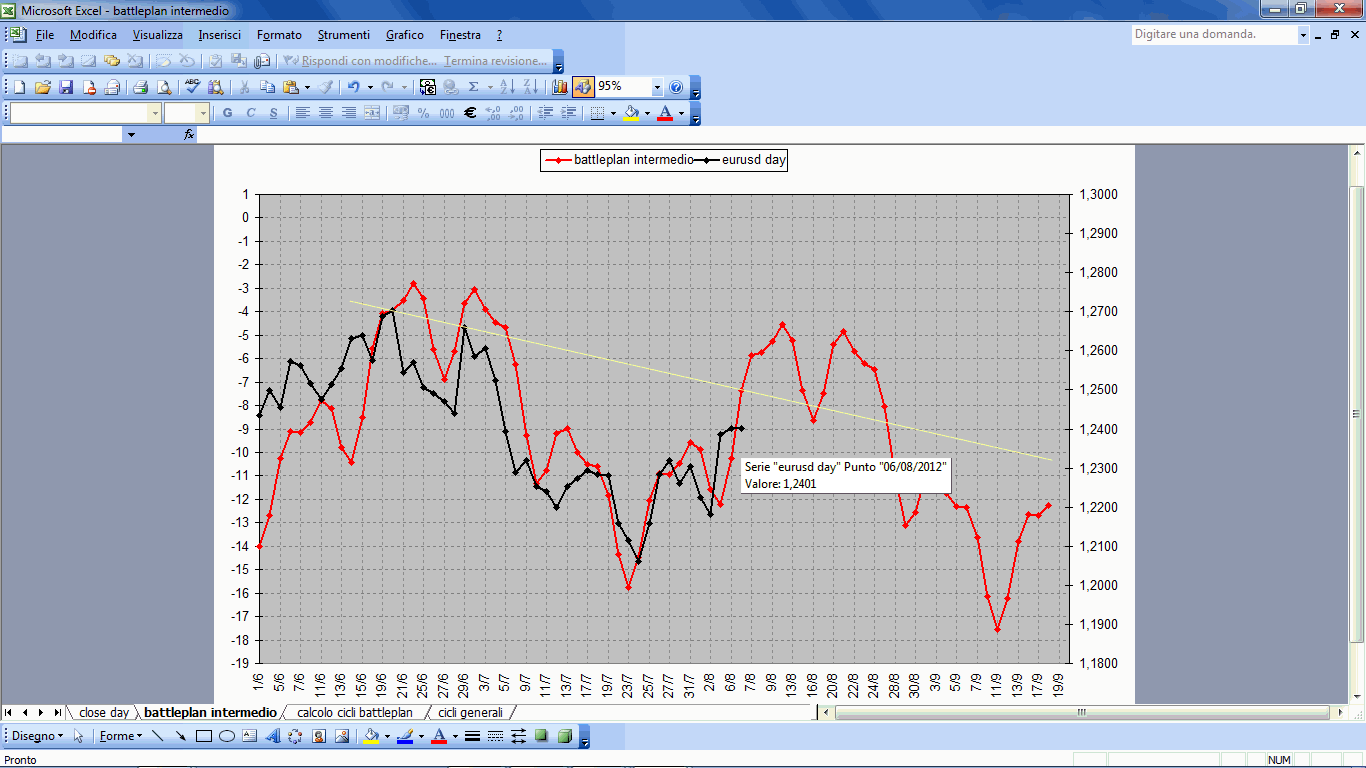This screenshot has height=768, width=1366.
Task: Toggle the highlighted Drawing toolbar button
Action: pos(583,87)
